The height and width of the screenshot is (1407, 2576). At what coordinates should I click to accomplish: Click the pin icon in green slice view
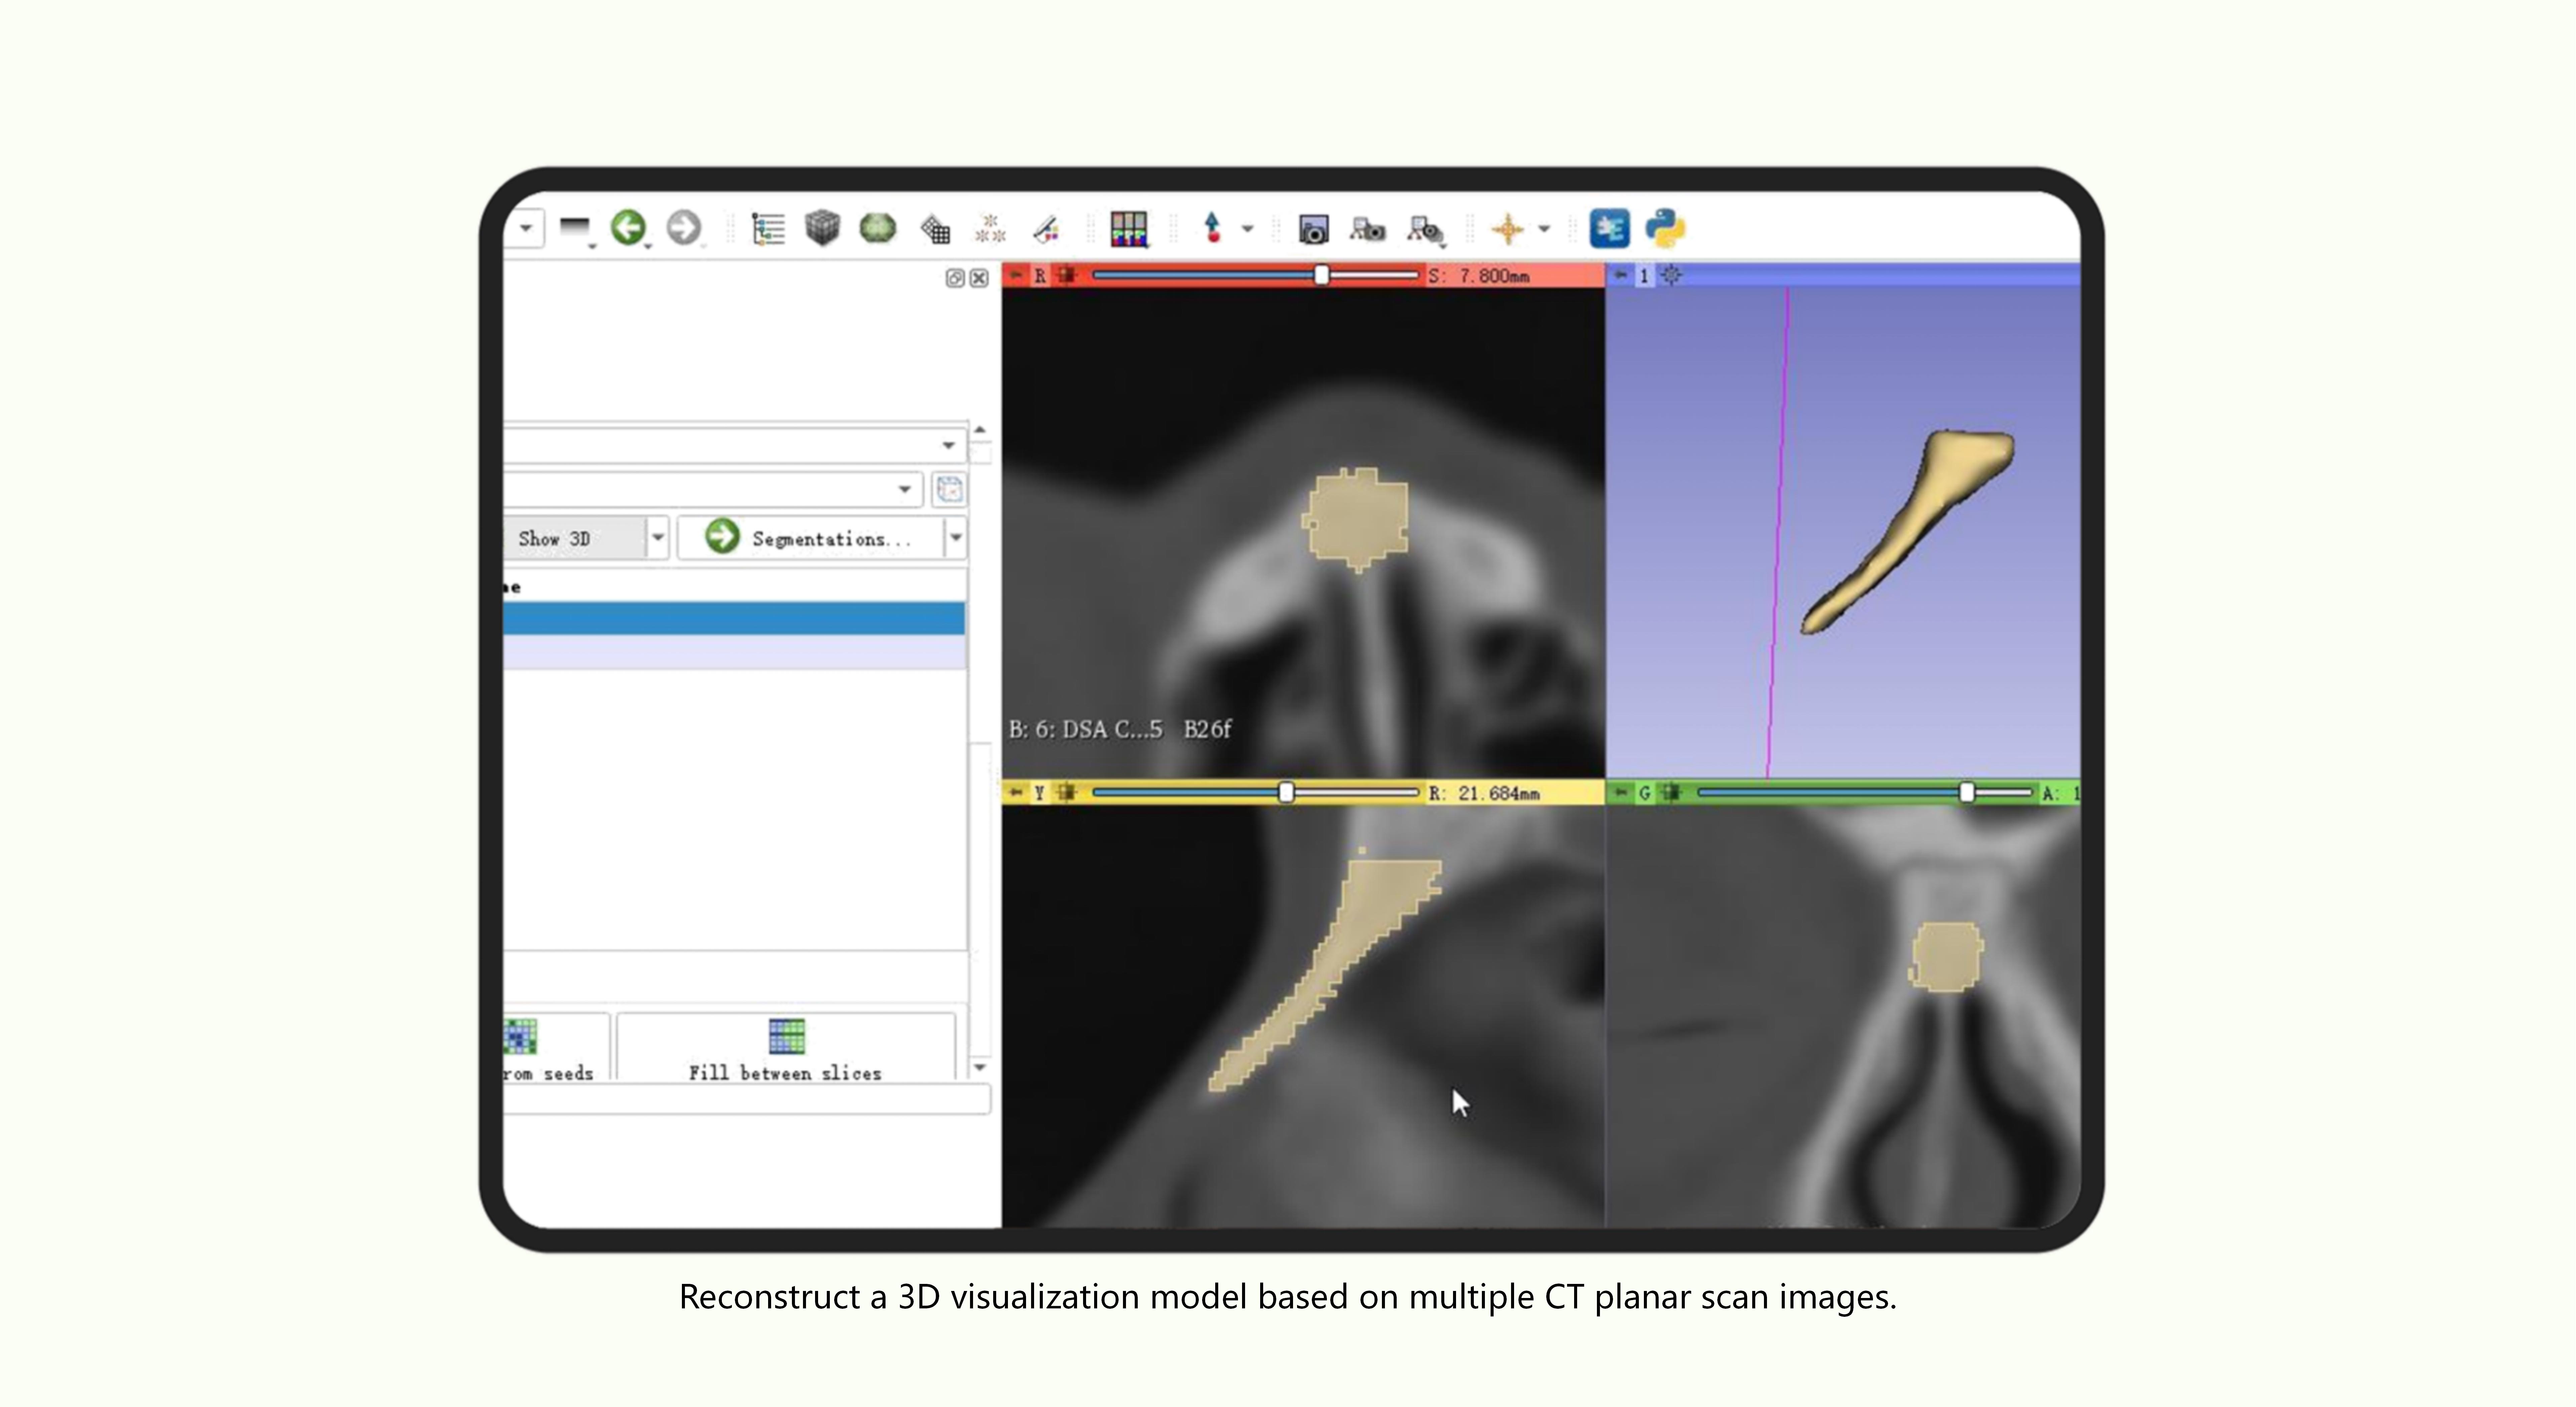[1621, 793]
